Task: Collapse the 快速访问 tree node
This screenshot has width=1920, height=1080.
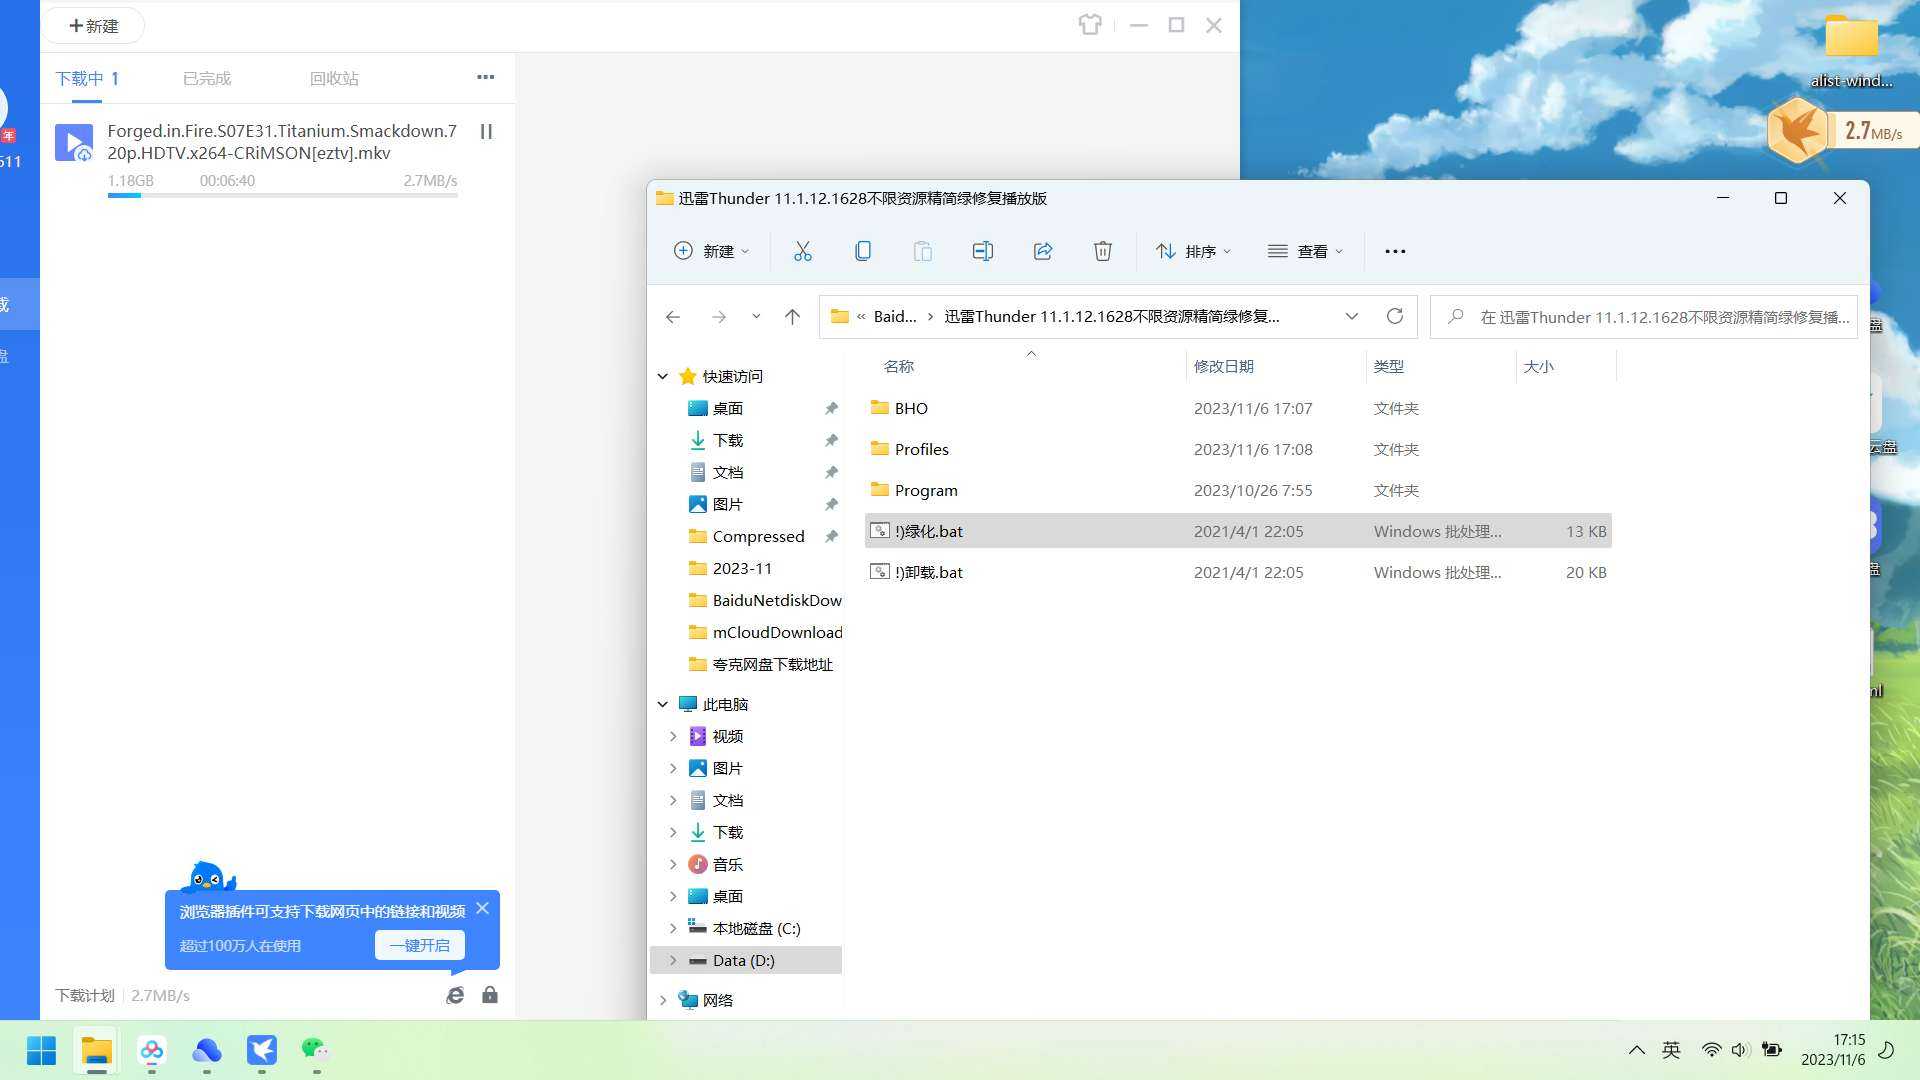Action: pos(662,376)
